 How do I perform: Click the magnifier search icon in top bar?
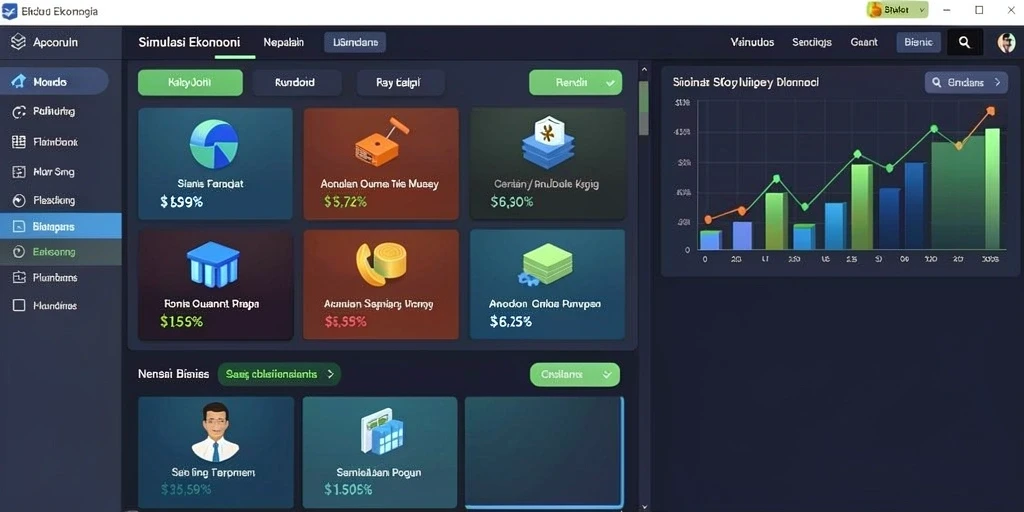tap(965, 42)
